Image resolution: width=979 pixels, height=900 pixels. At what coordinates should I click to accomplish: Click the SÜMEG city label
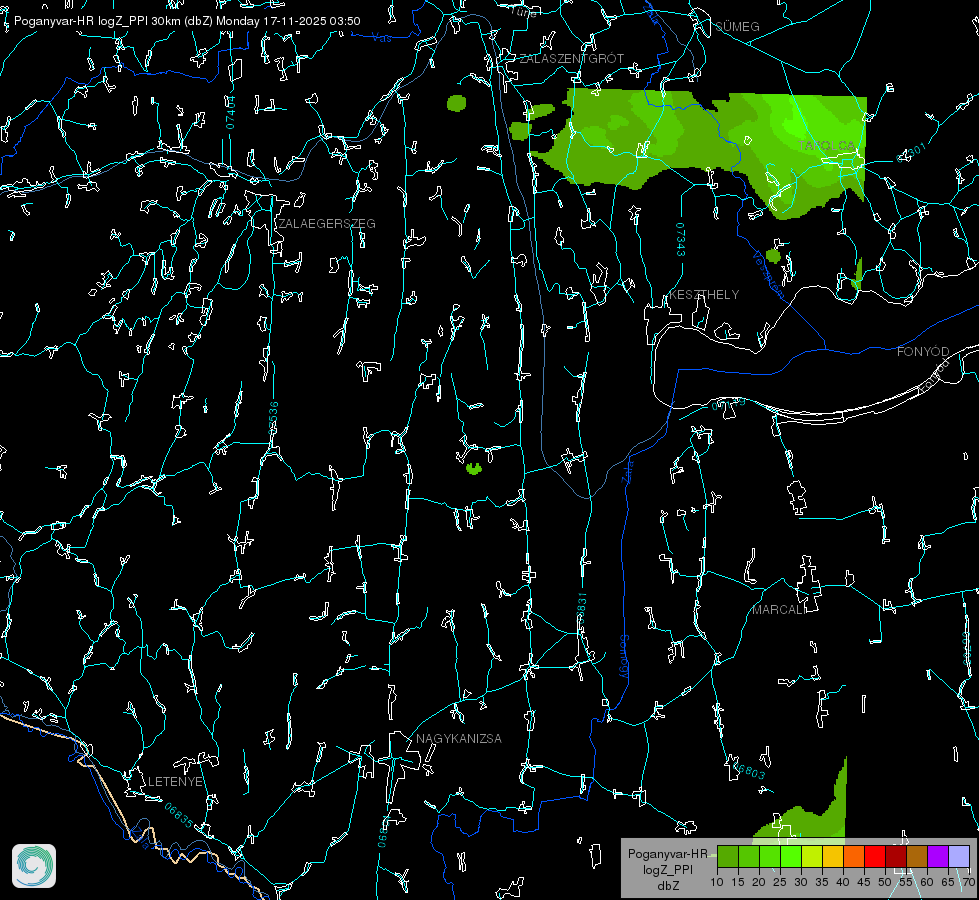click(x=737, y=26)
